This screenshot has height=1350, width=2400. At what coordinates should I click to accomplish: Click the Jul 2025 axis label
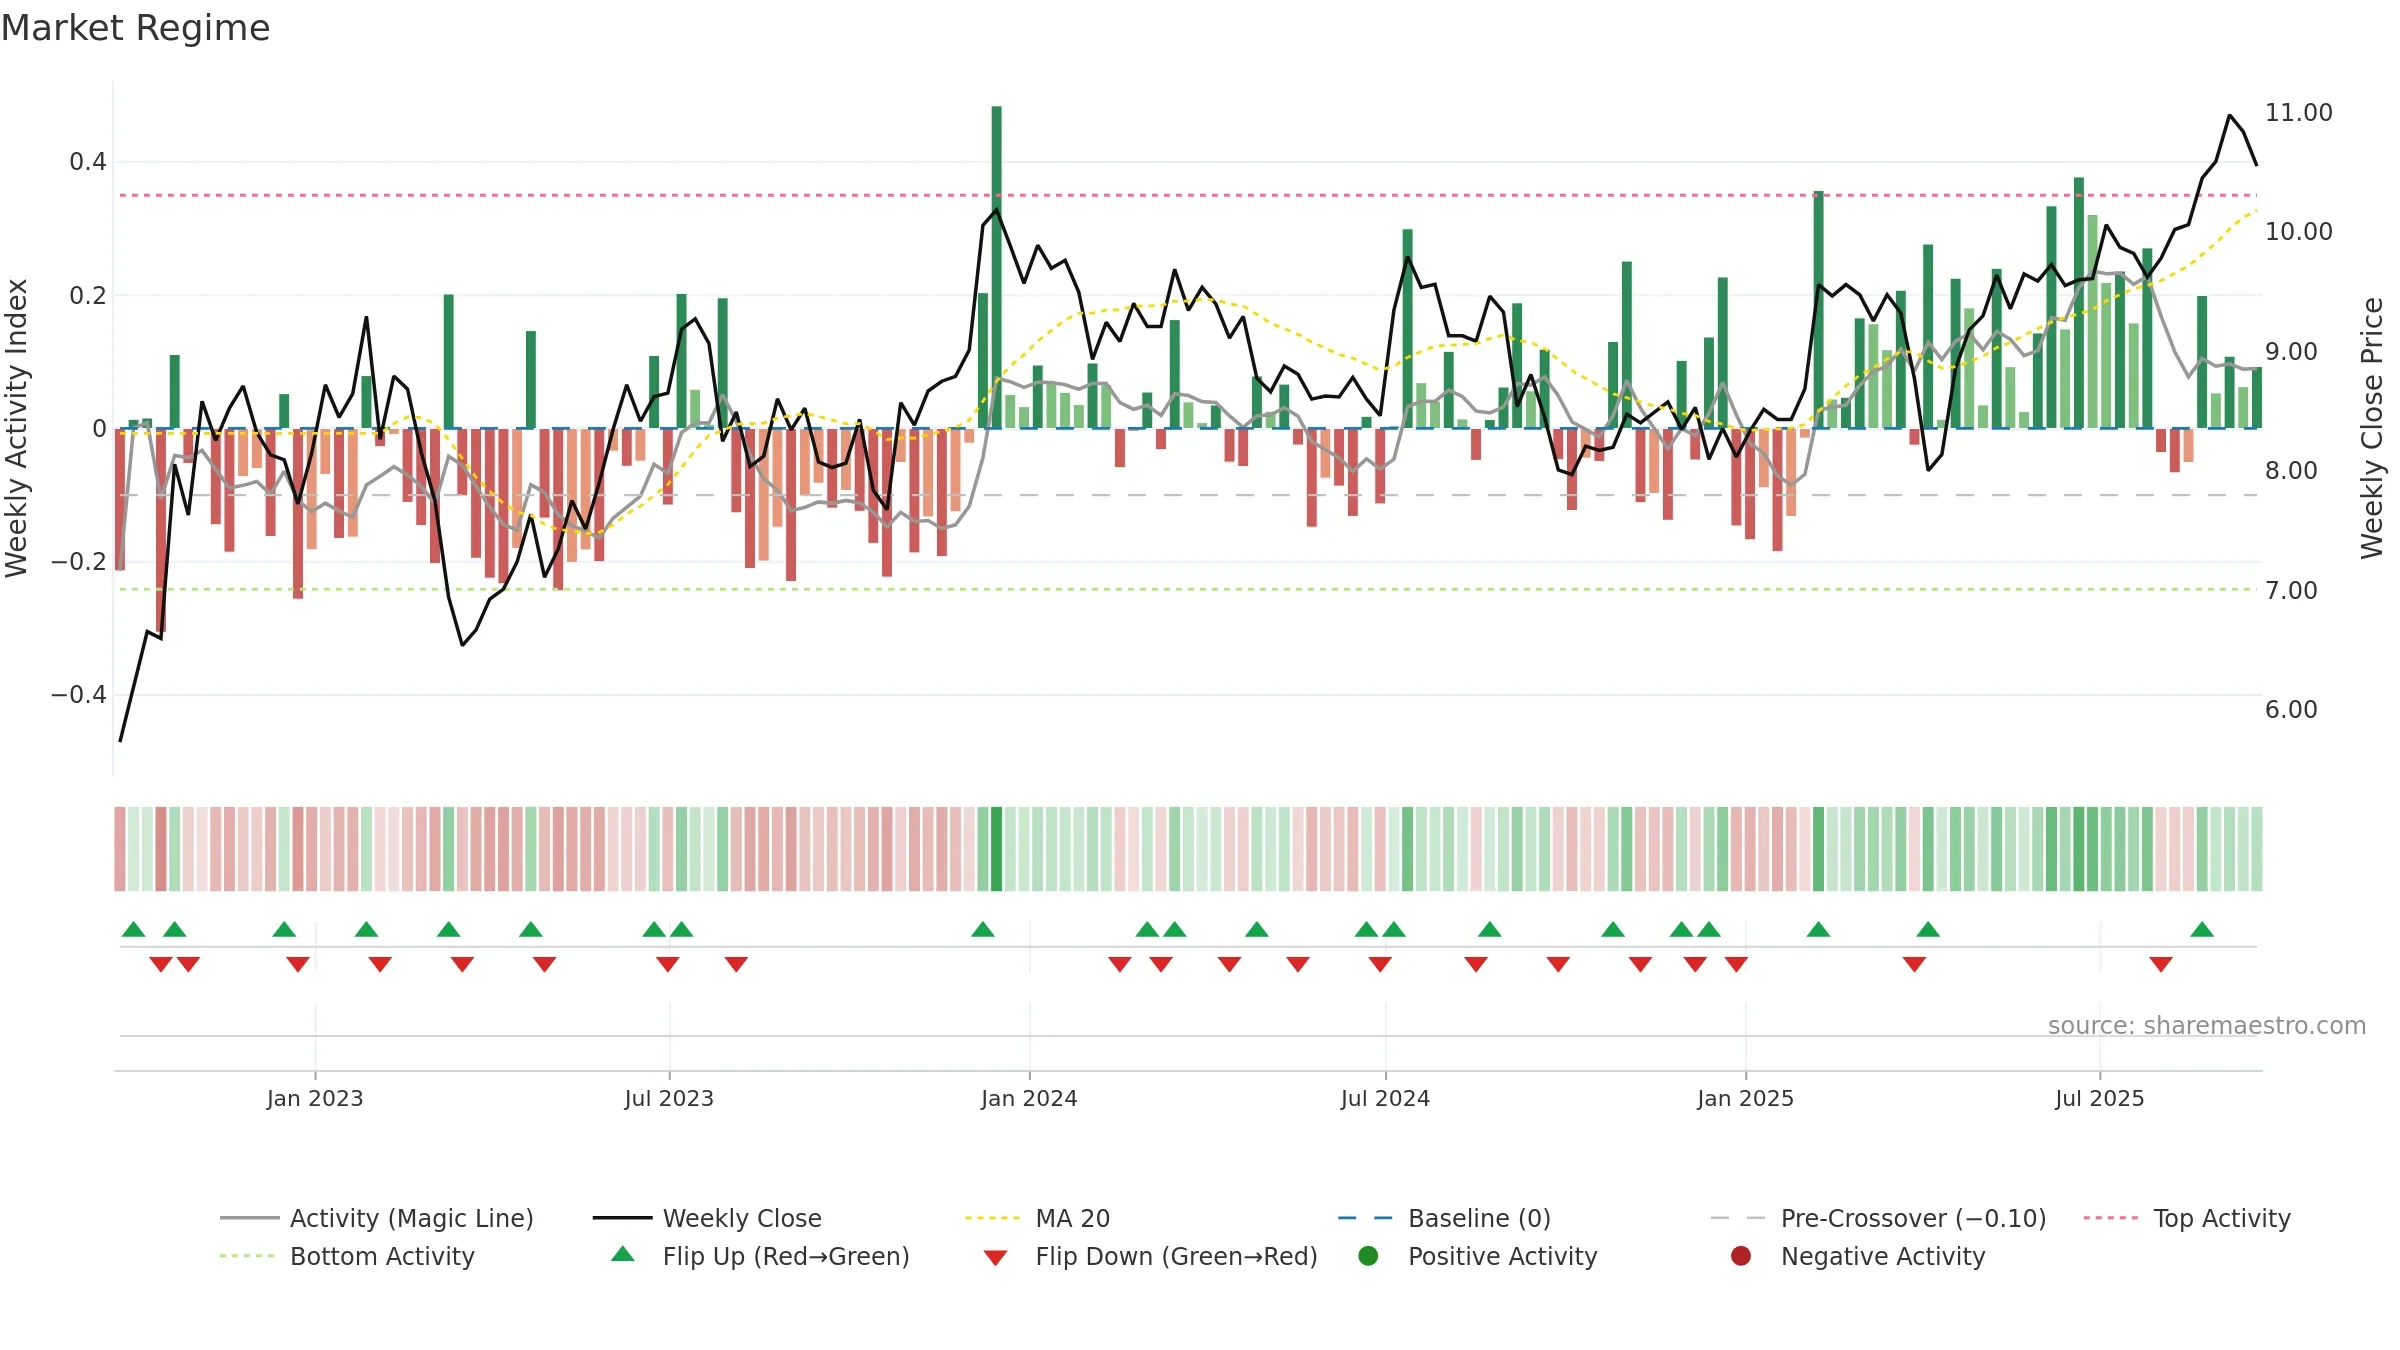tap(2100, 1098)
